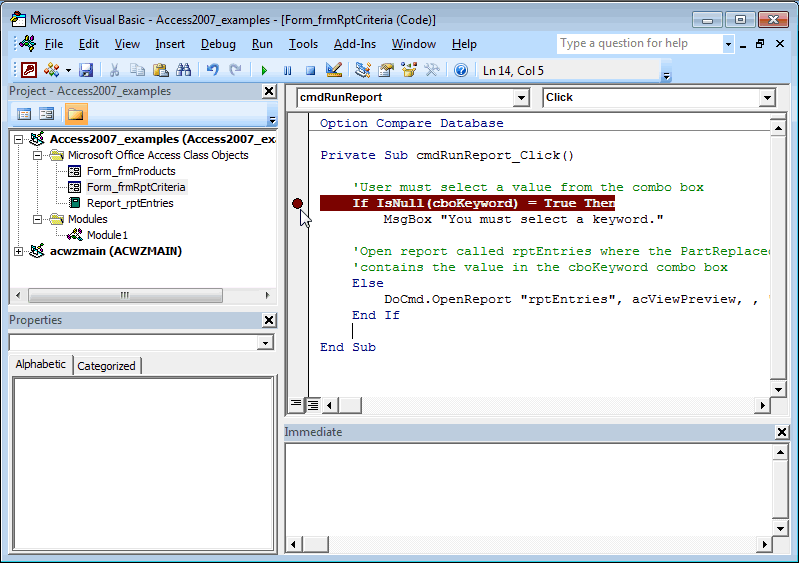Remove the breakpoint dot in code margin
Viewport: 799px width, 563px height.
pos(298,204)
